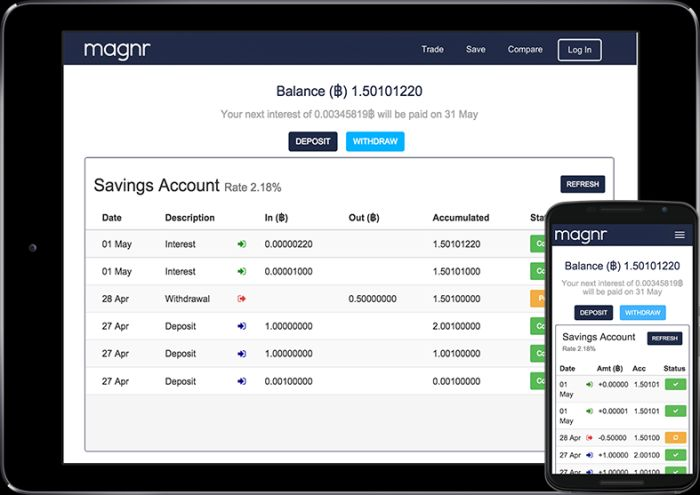Screen dimensions: 700x495
Task: Click the 'Savings Account' heading on tablet
Action: (157, 185)
